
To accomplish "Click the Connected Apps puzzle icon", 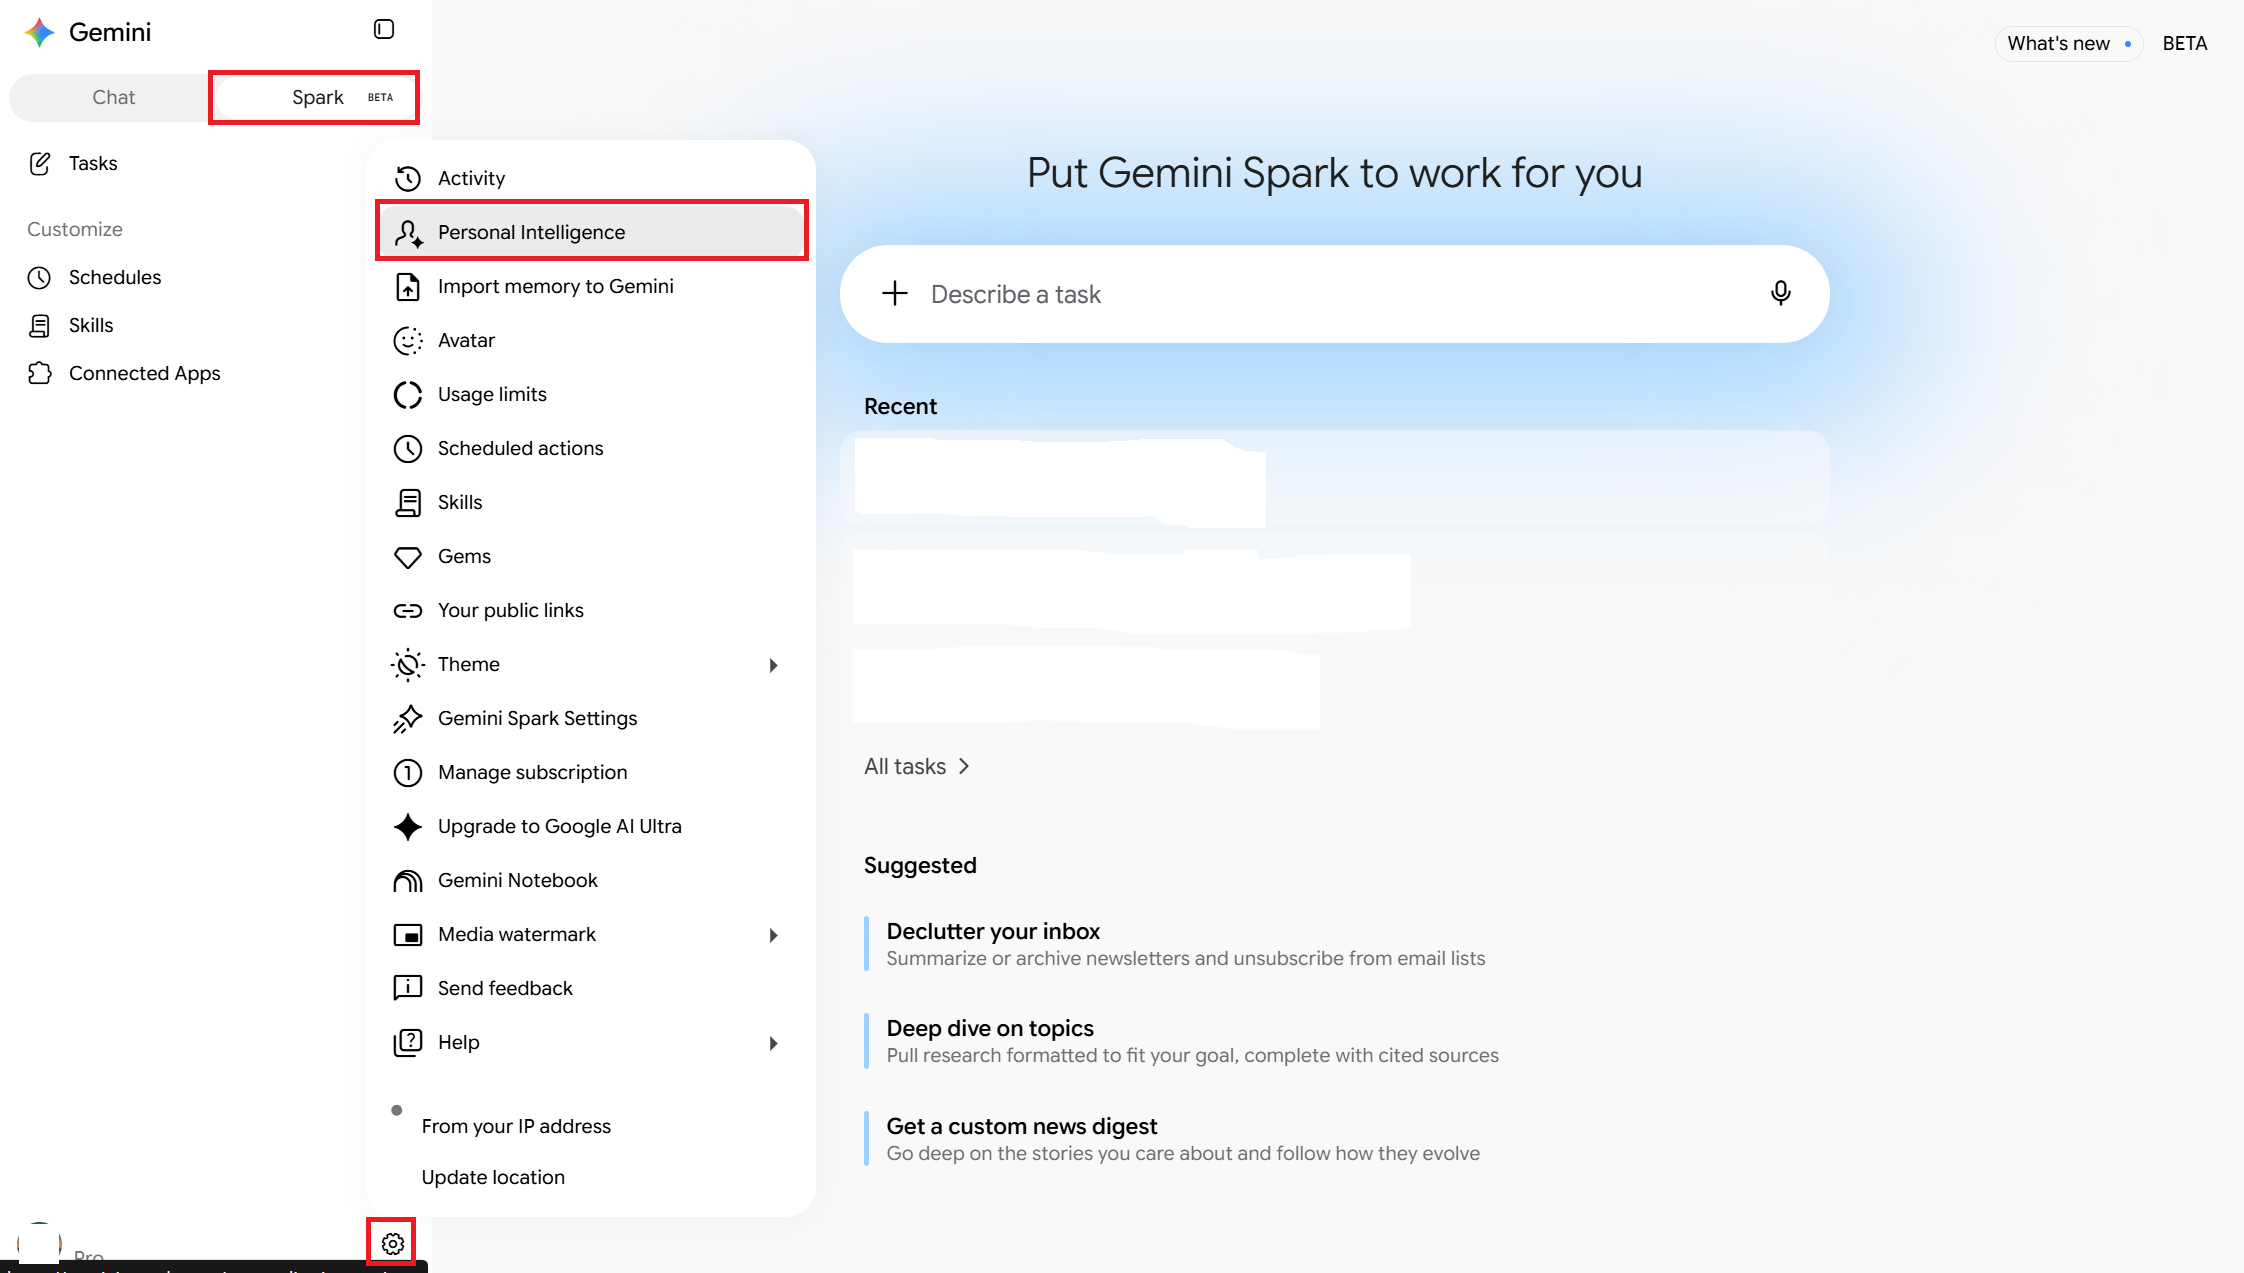I will point(40,373).
